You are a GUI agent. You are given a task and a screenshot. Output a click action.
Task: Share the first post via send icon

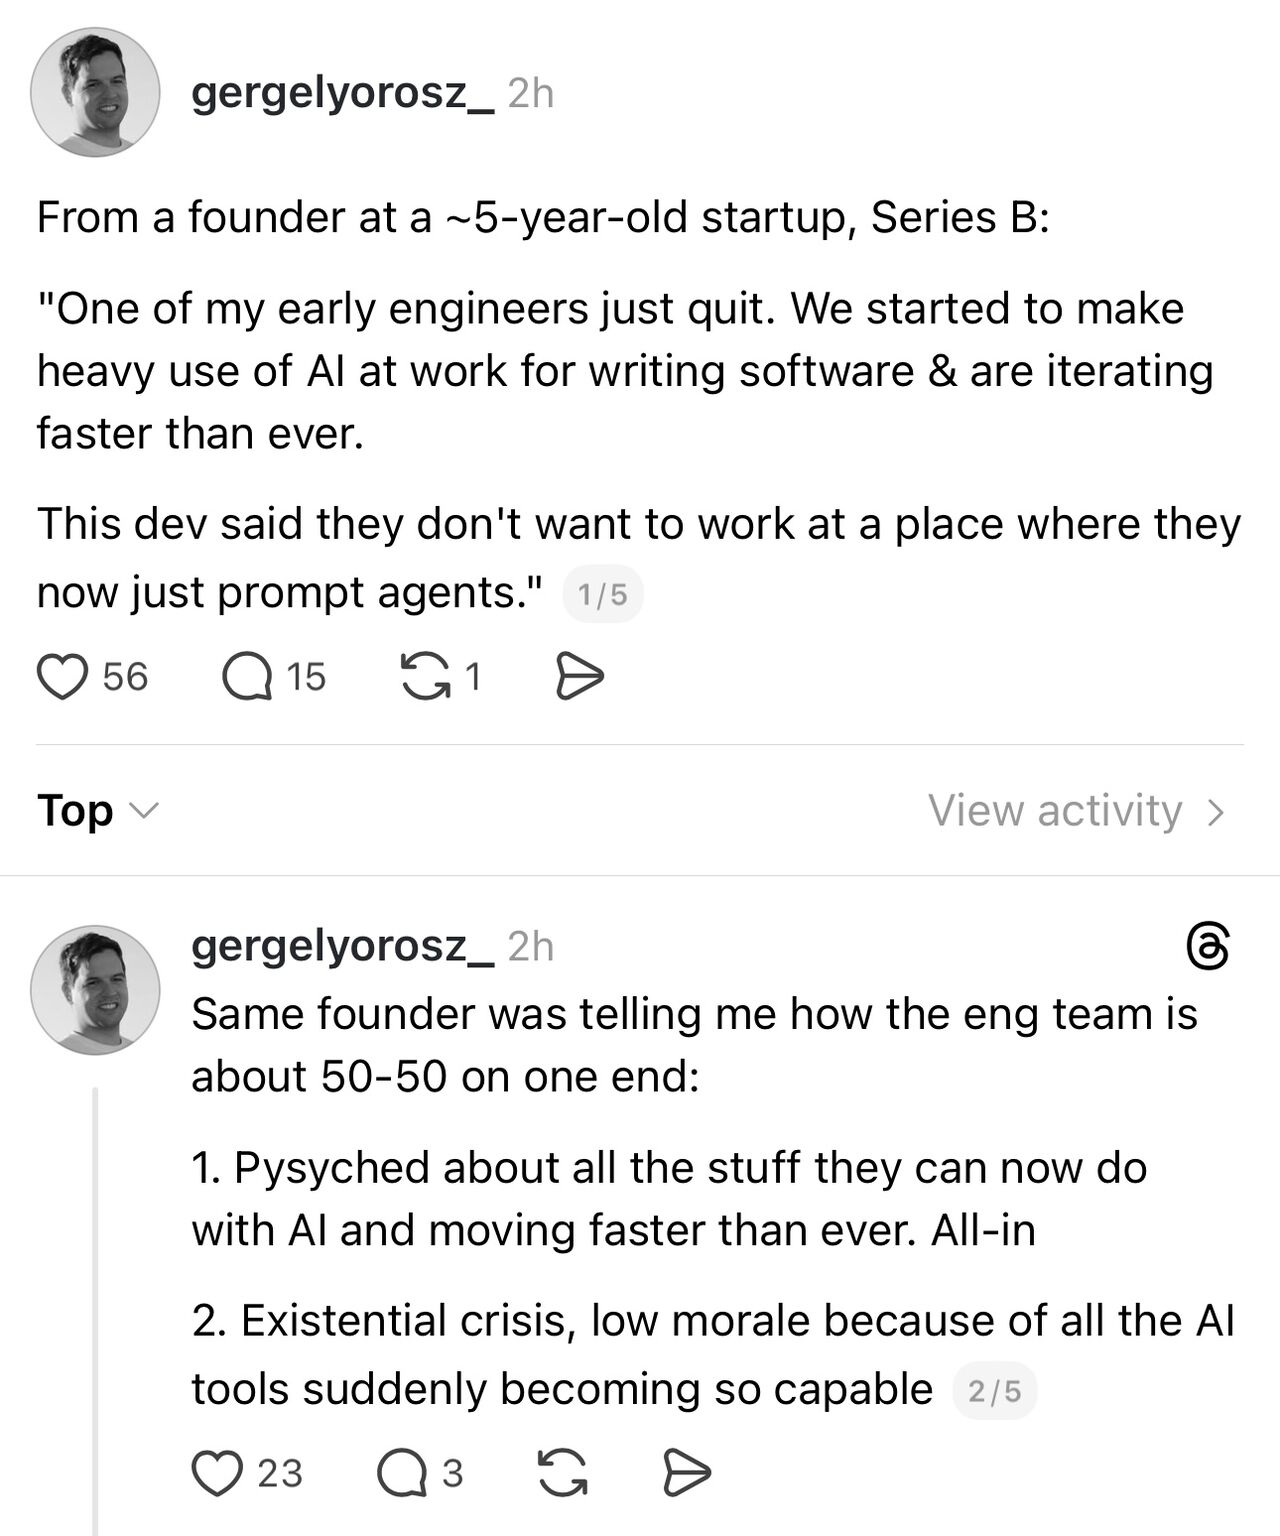coord(579,677)
